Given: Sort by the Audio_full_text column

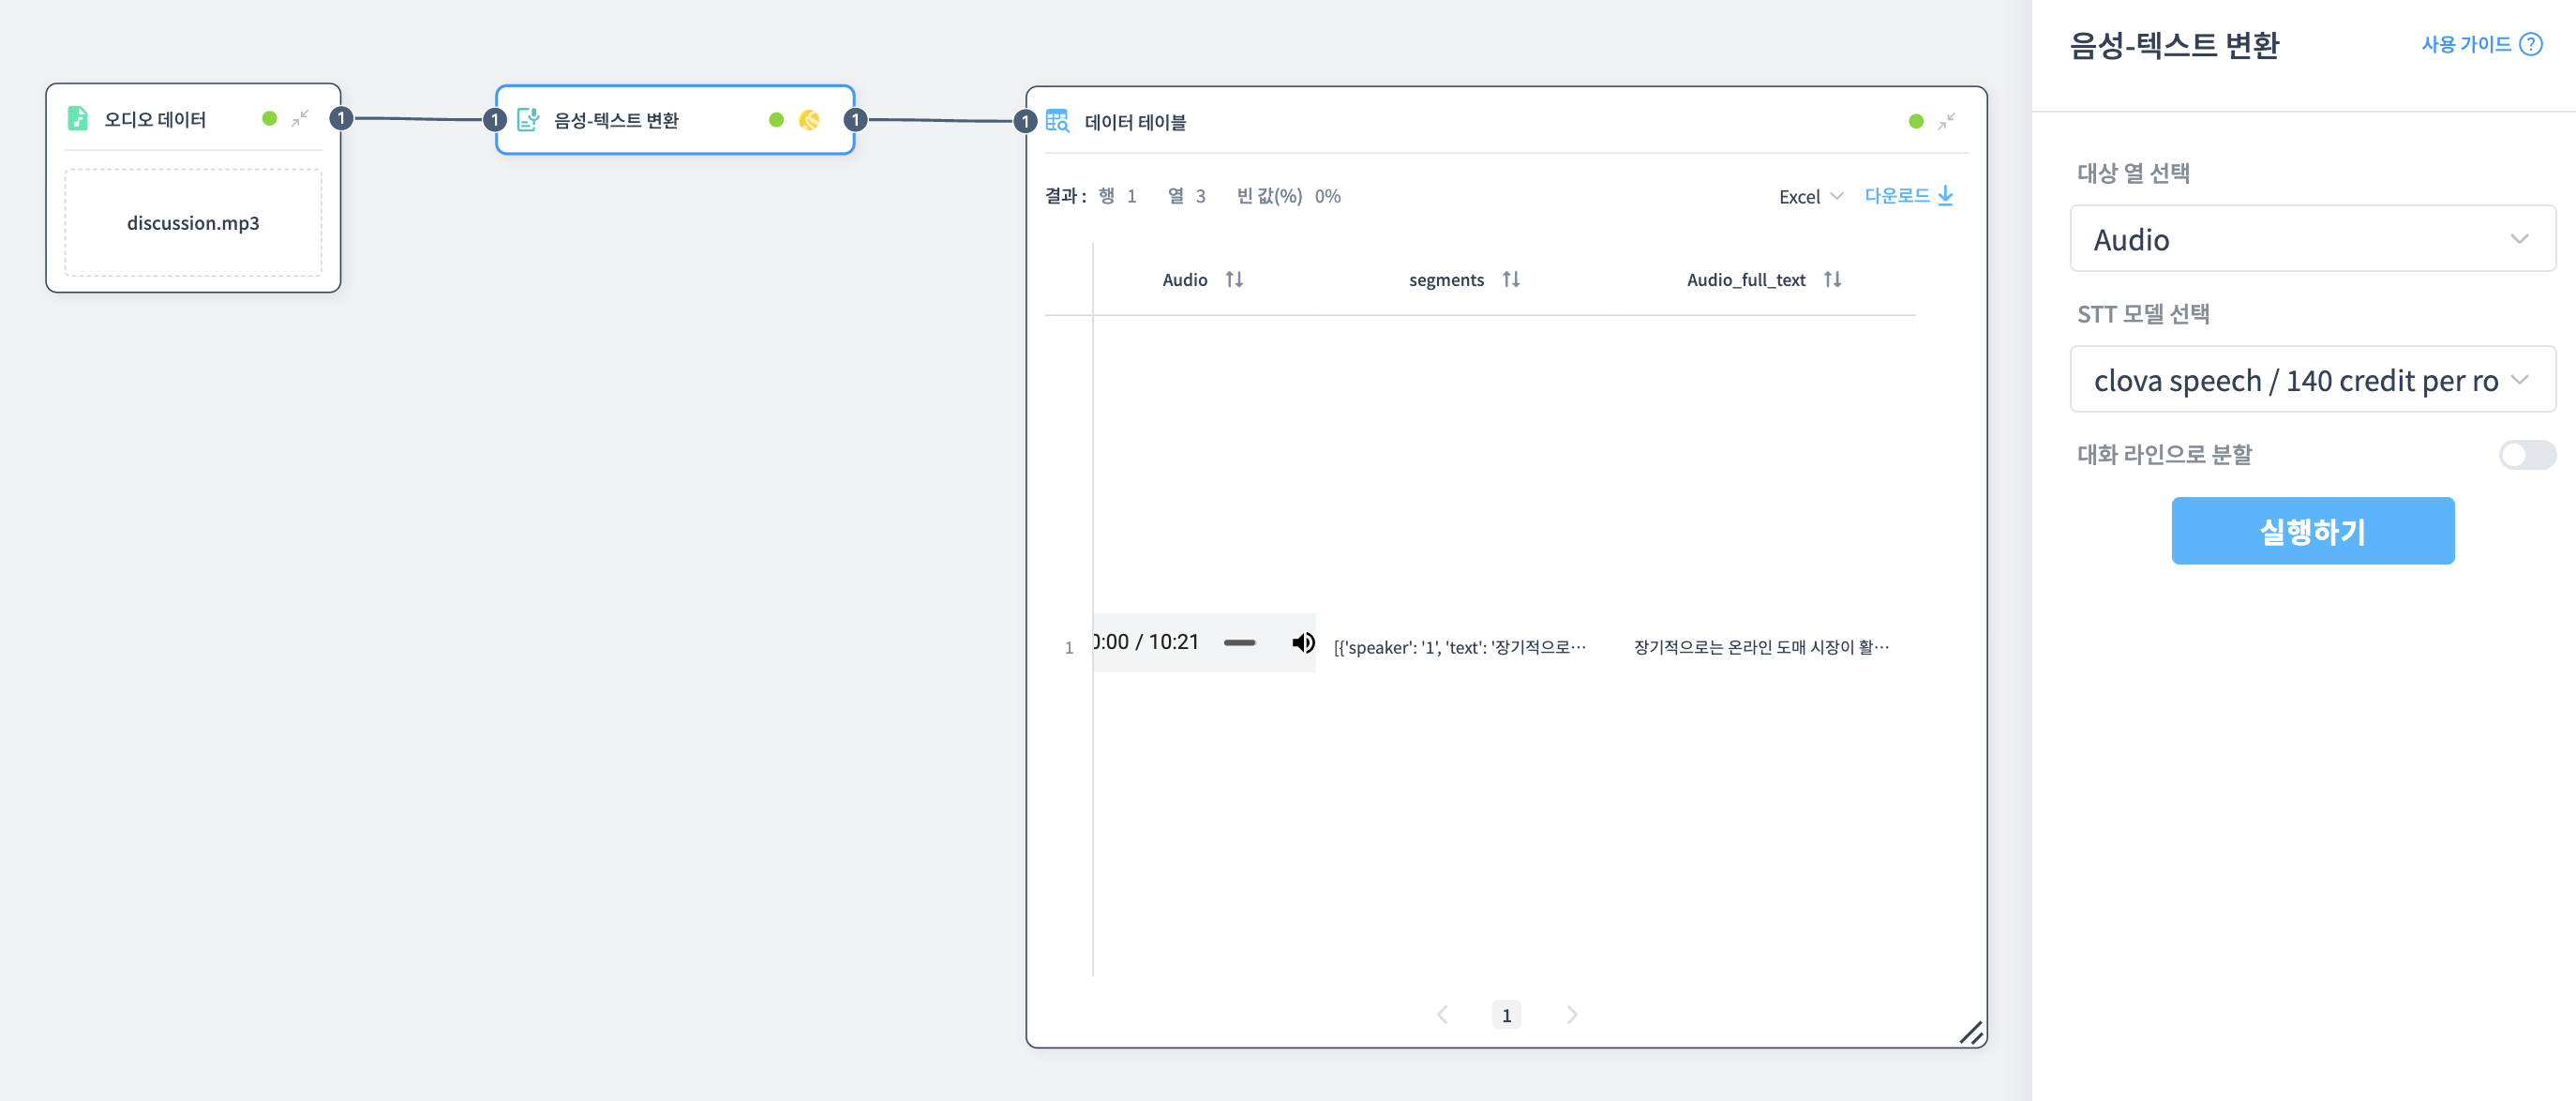Looking at the screenshot, I should click(x=1832, y=280).
